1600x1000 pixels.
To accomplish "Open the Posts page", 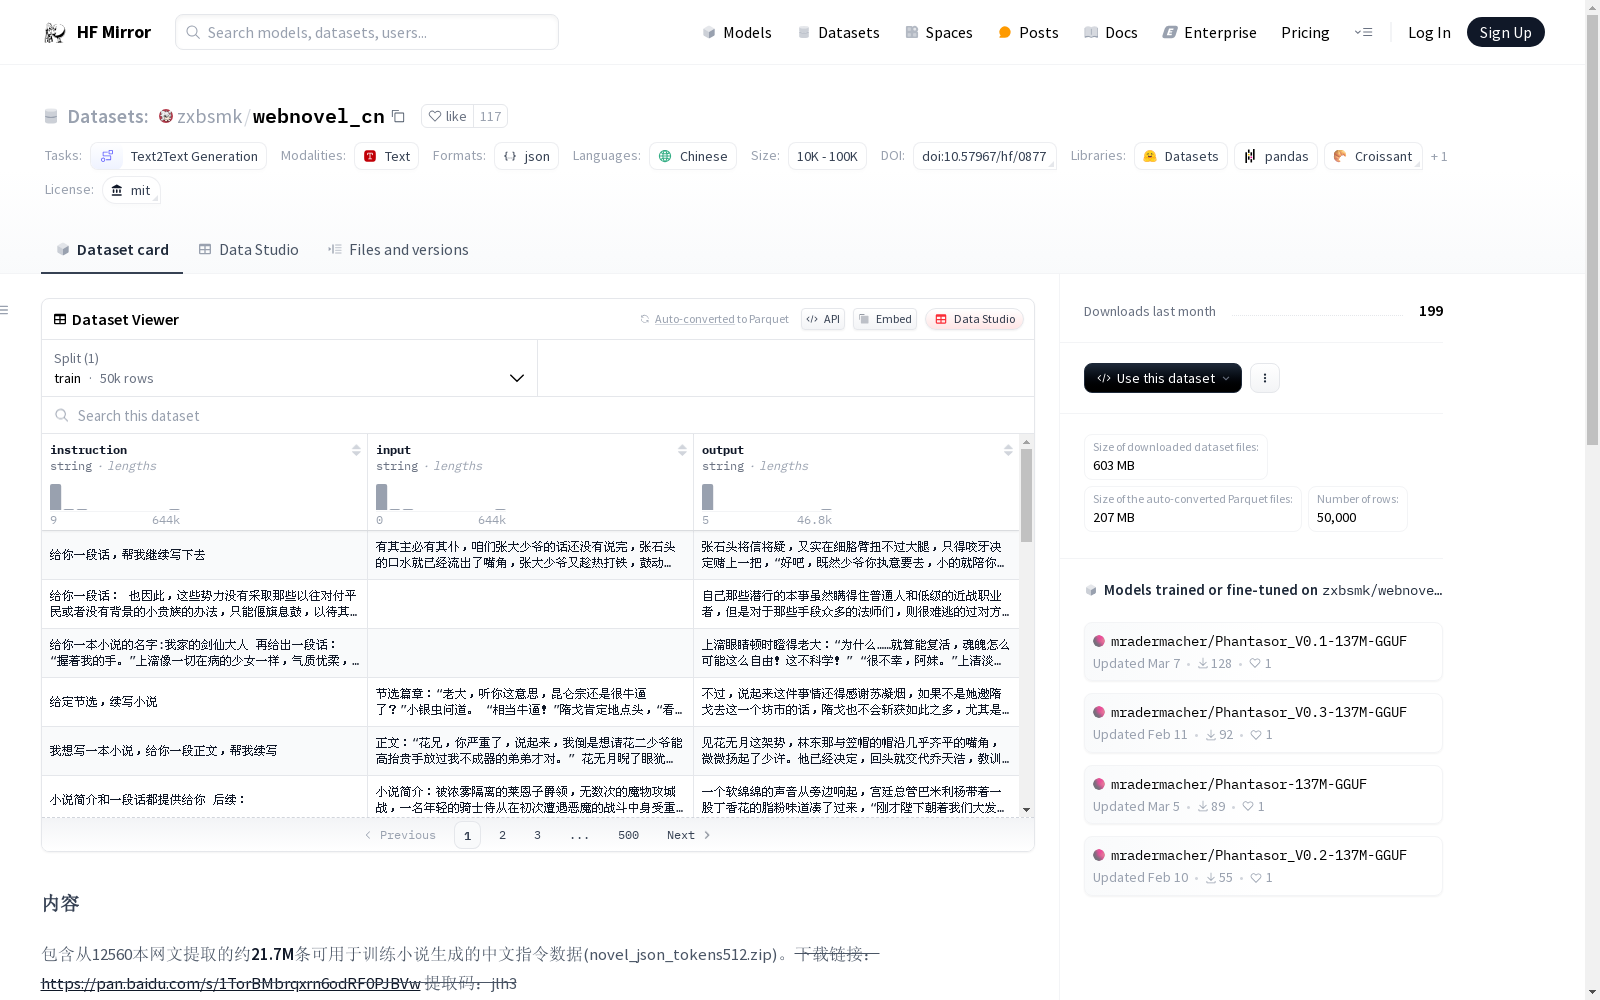I will click(1028, 32).
